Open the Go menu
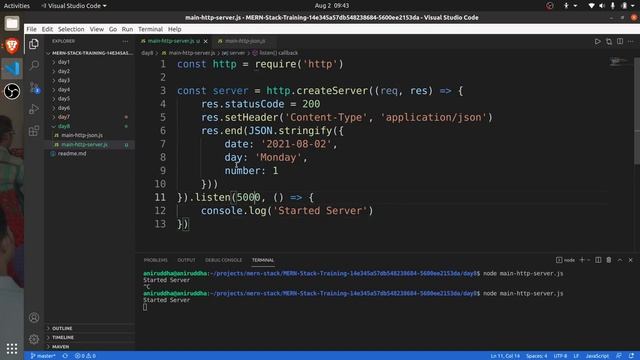 pyautogui.click(x=113, y=29)
